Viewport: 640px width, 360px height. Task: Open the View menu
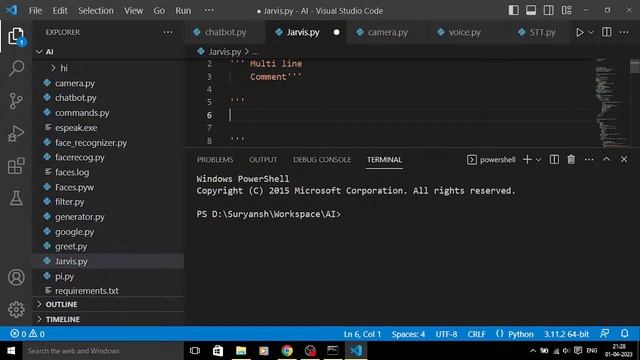click(133, 11)
